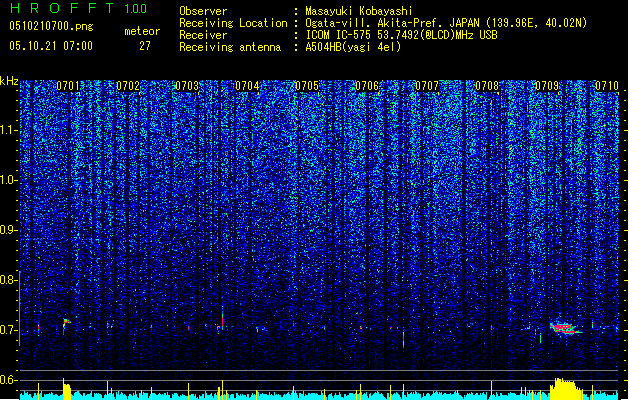Click the 0708 time marker
This screenshot has width=629, height=400.
coord(487,86)
